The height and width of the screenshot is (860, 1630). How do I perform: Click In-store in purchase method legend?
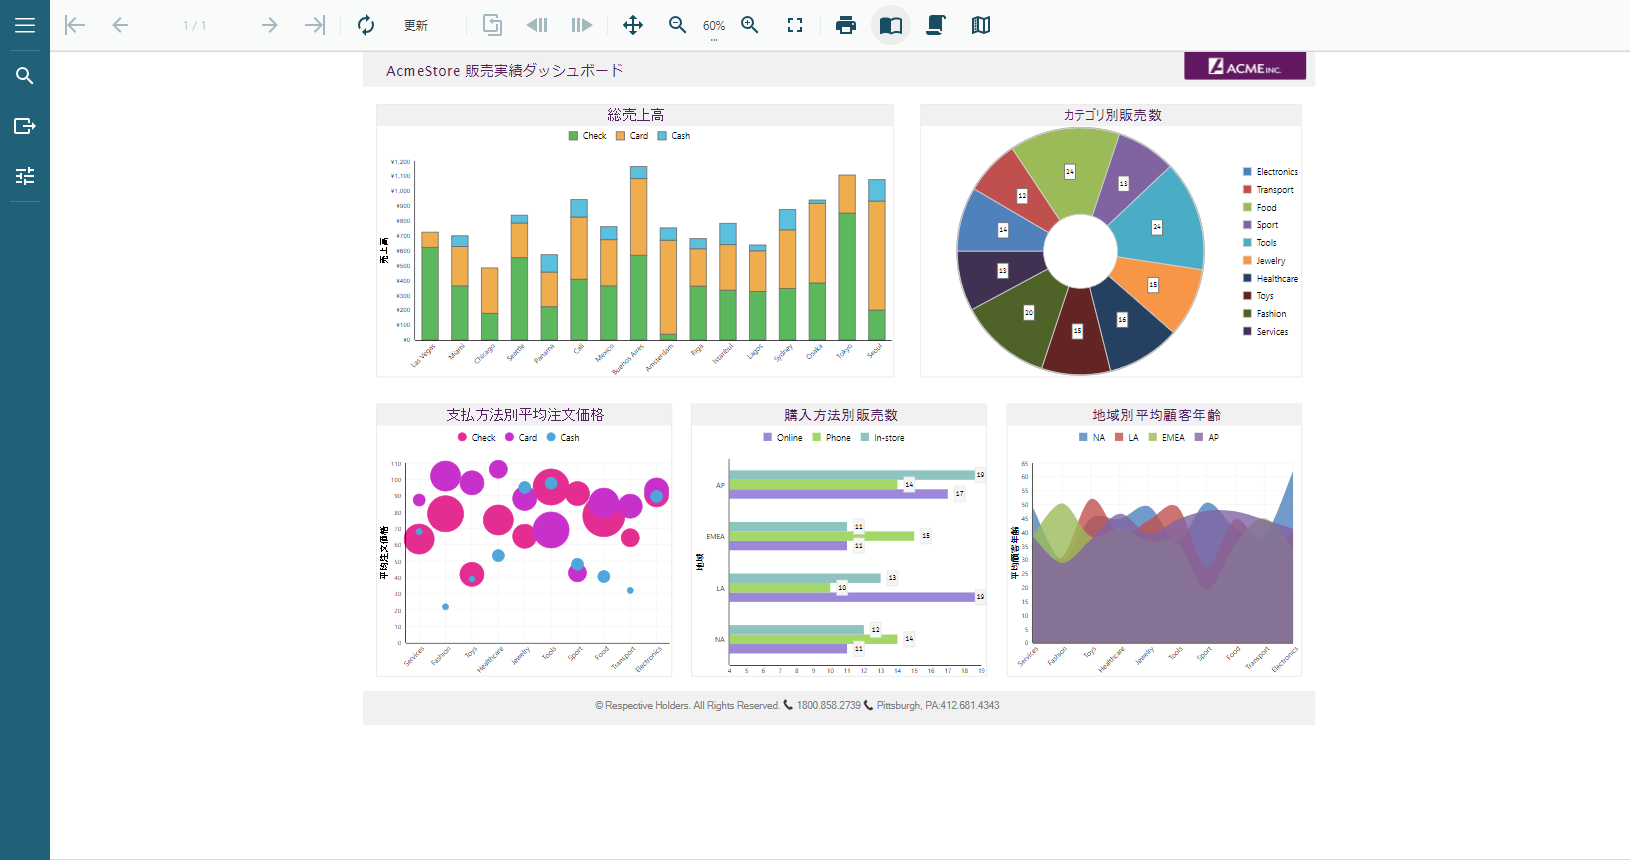pyautogui.click(x=889, y=438)
